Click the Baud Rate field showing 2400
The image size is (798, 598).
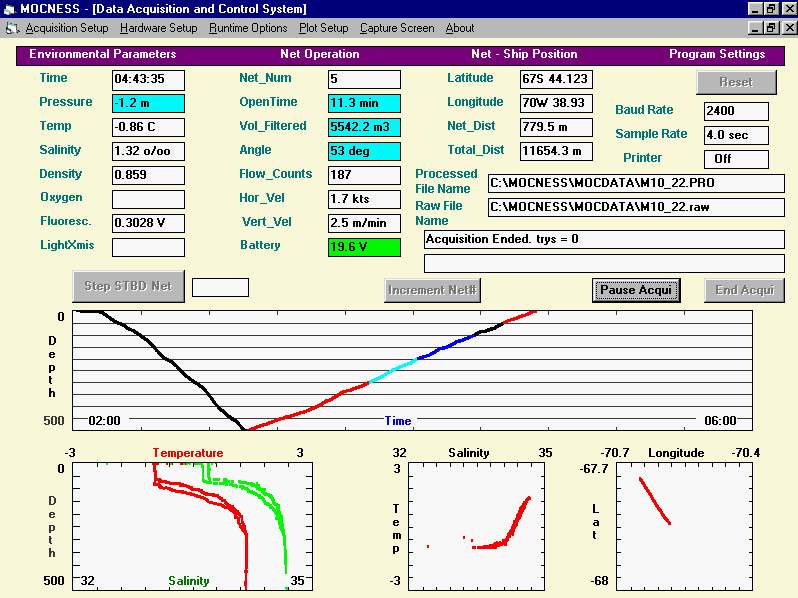coord(736,111)
